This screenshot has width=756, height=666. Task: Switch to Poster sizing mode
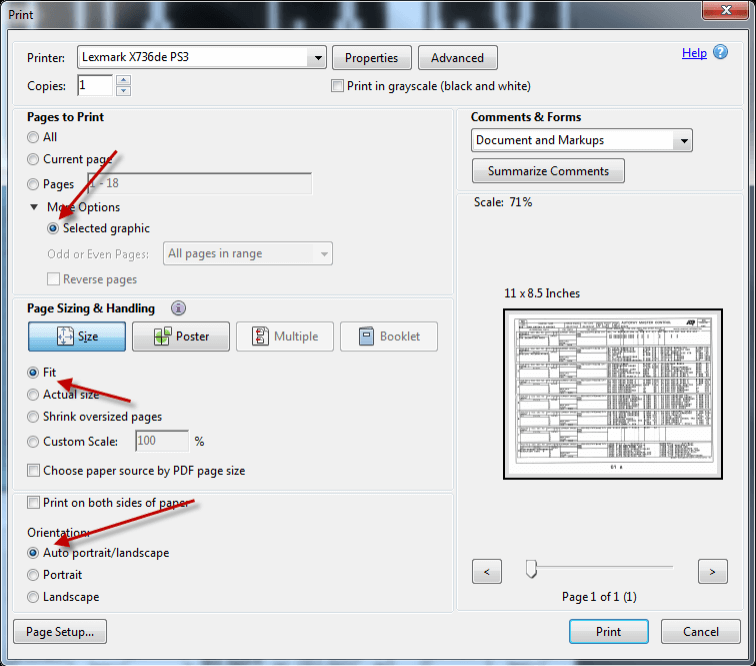[181, 336]
